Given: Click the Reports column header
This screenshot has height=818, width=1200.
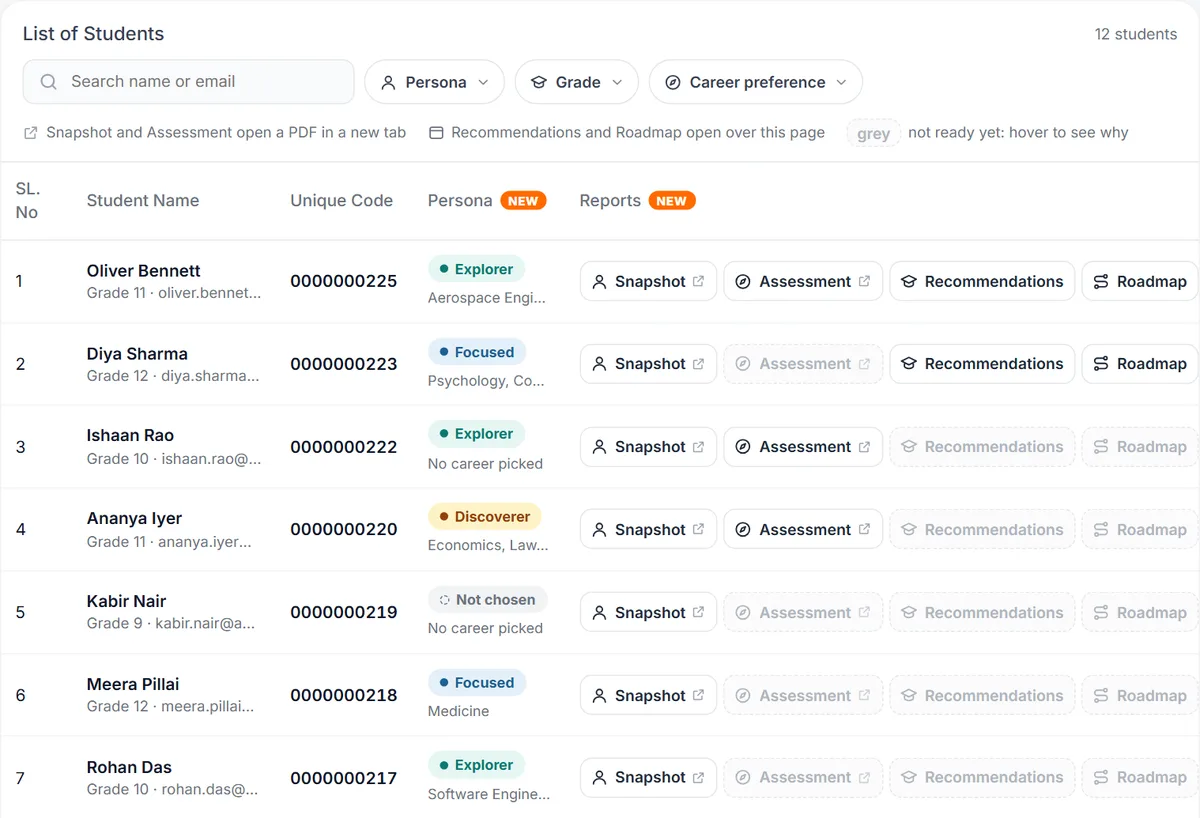Looking at the screenshot, I should pos(610,201).
